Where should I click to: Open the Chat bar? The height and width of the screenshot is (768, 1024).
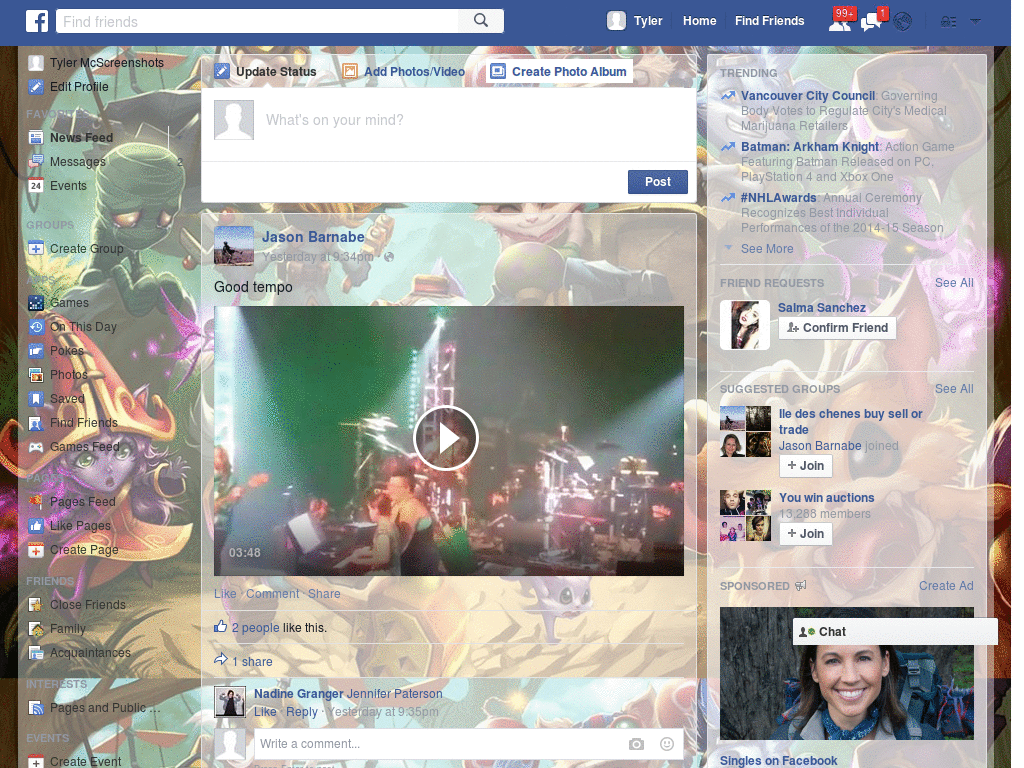(x=895, y=632)
